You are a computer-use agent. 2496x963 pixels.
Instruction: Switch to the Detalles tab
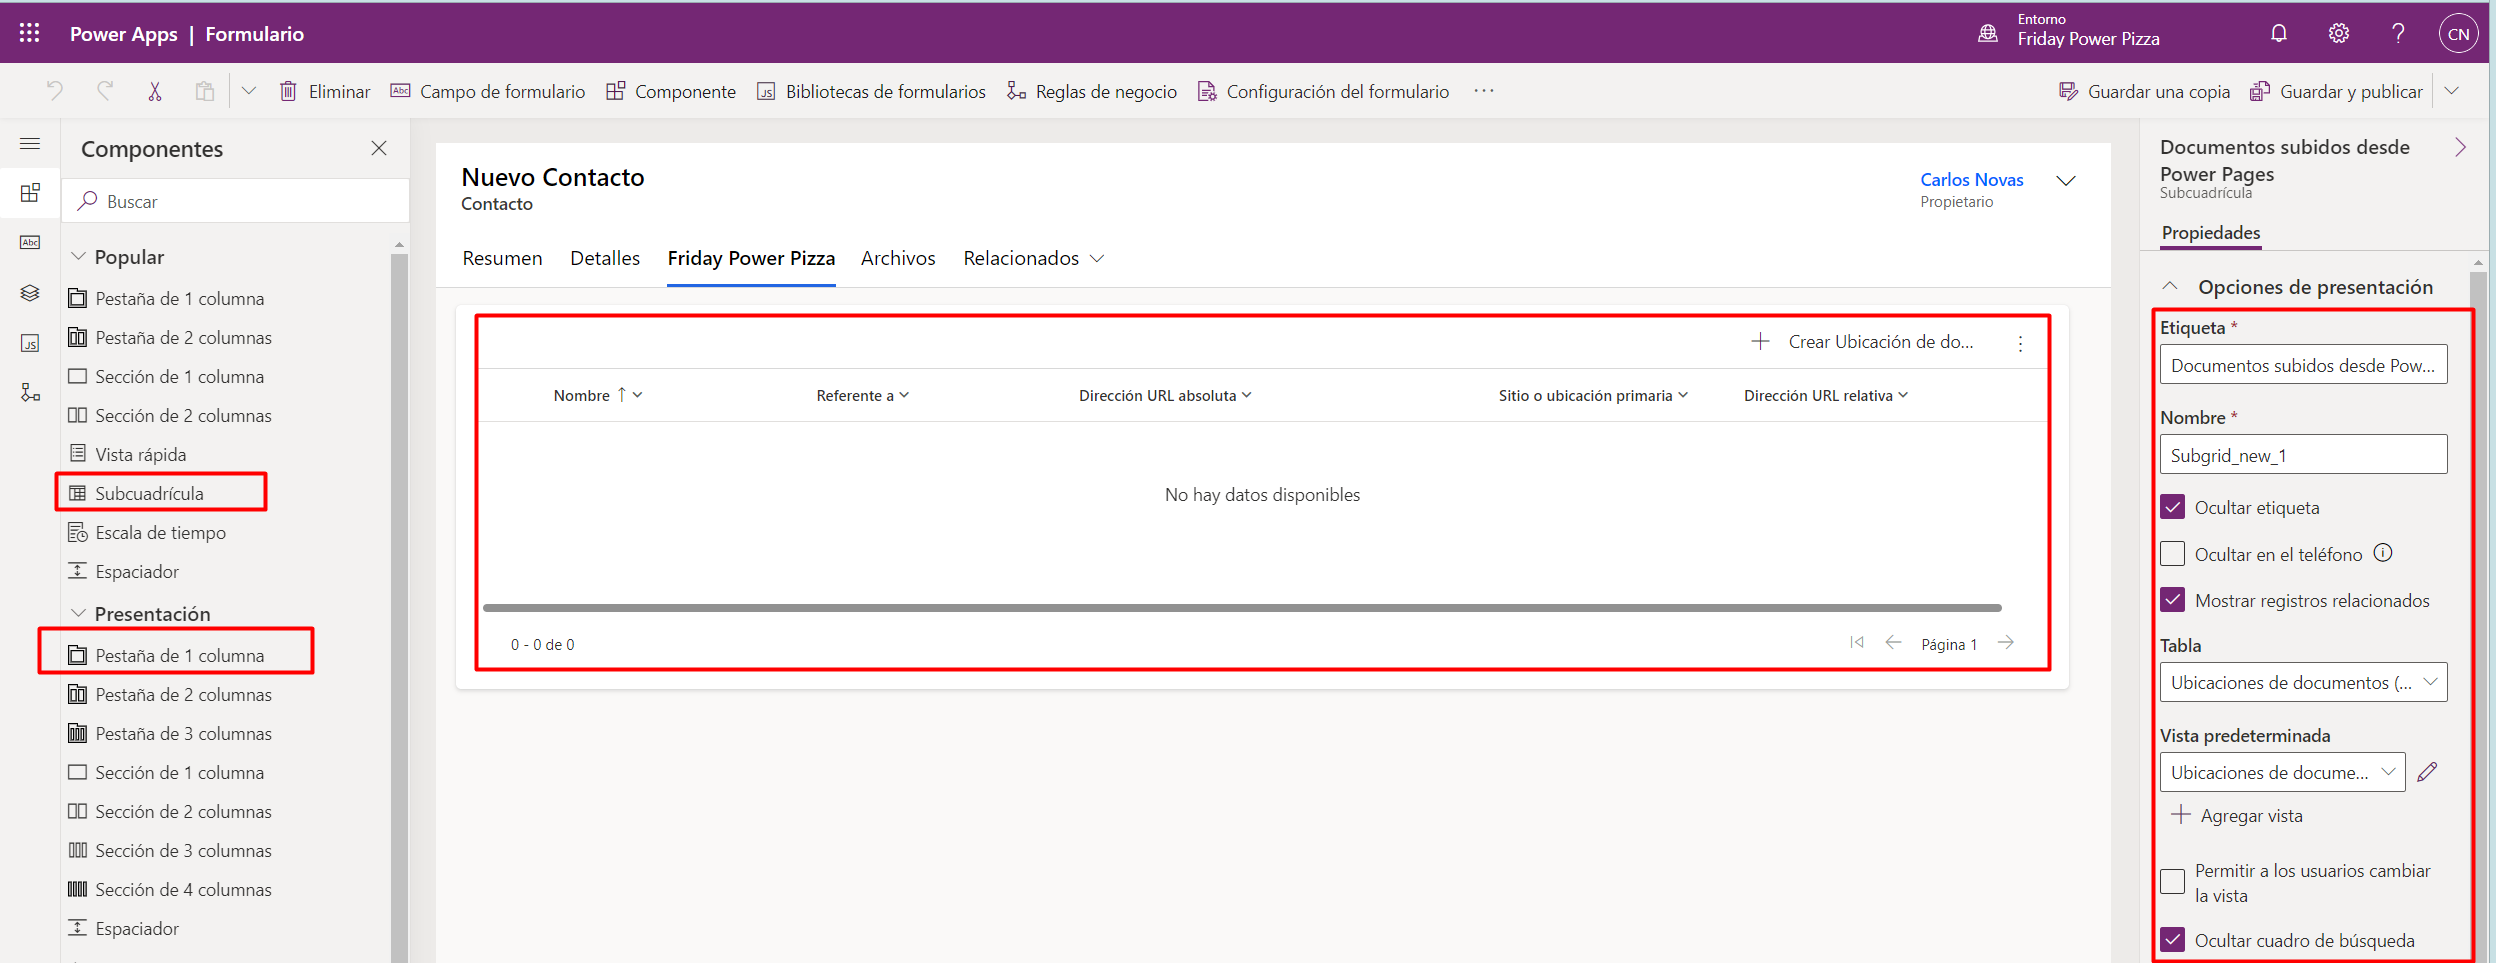605,258
